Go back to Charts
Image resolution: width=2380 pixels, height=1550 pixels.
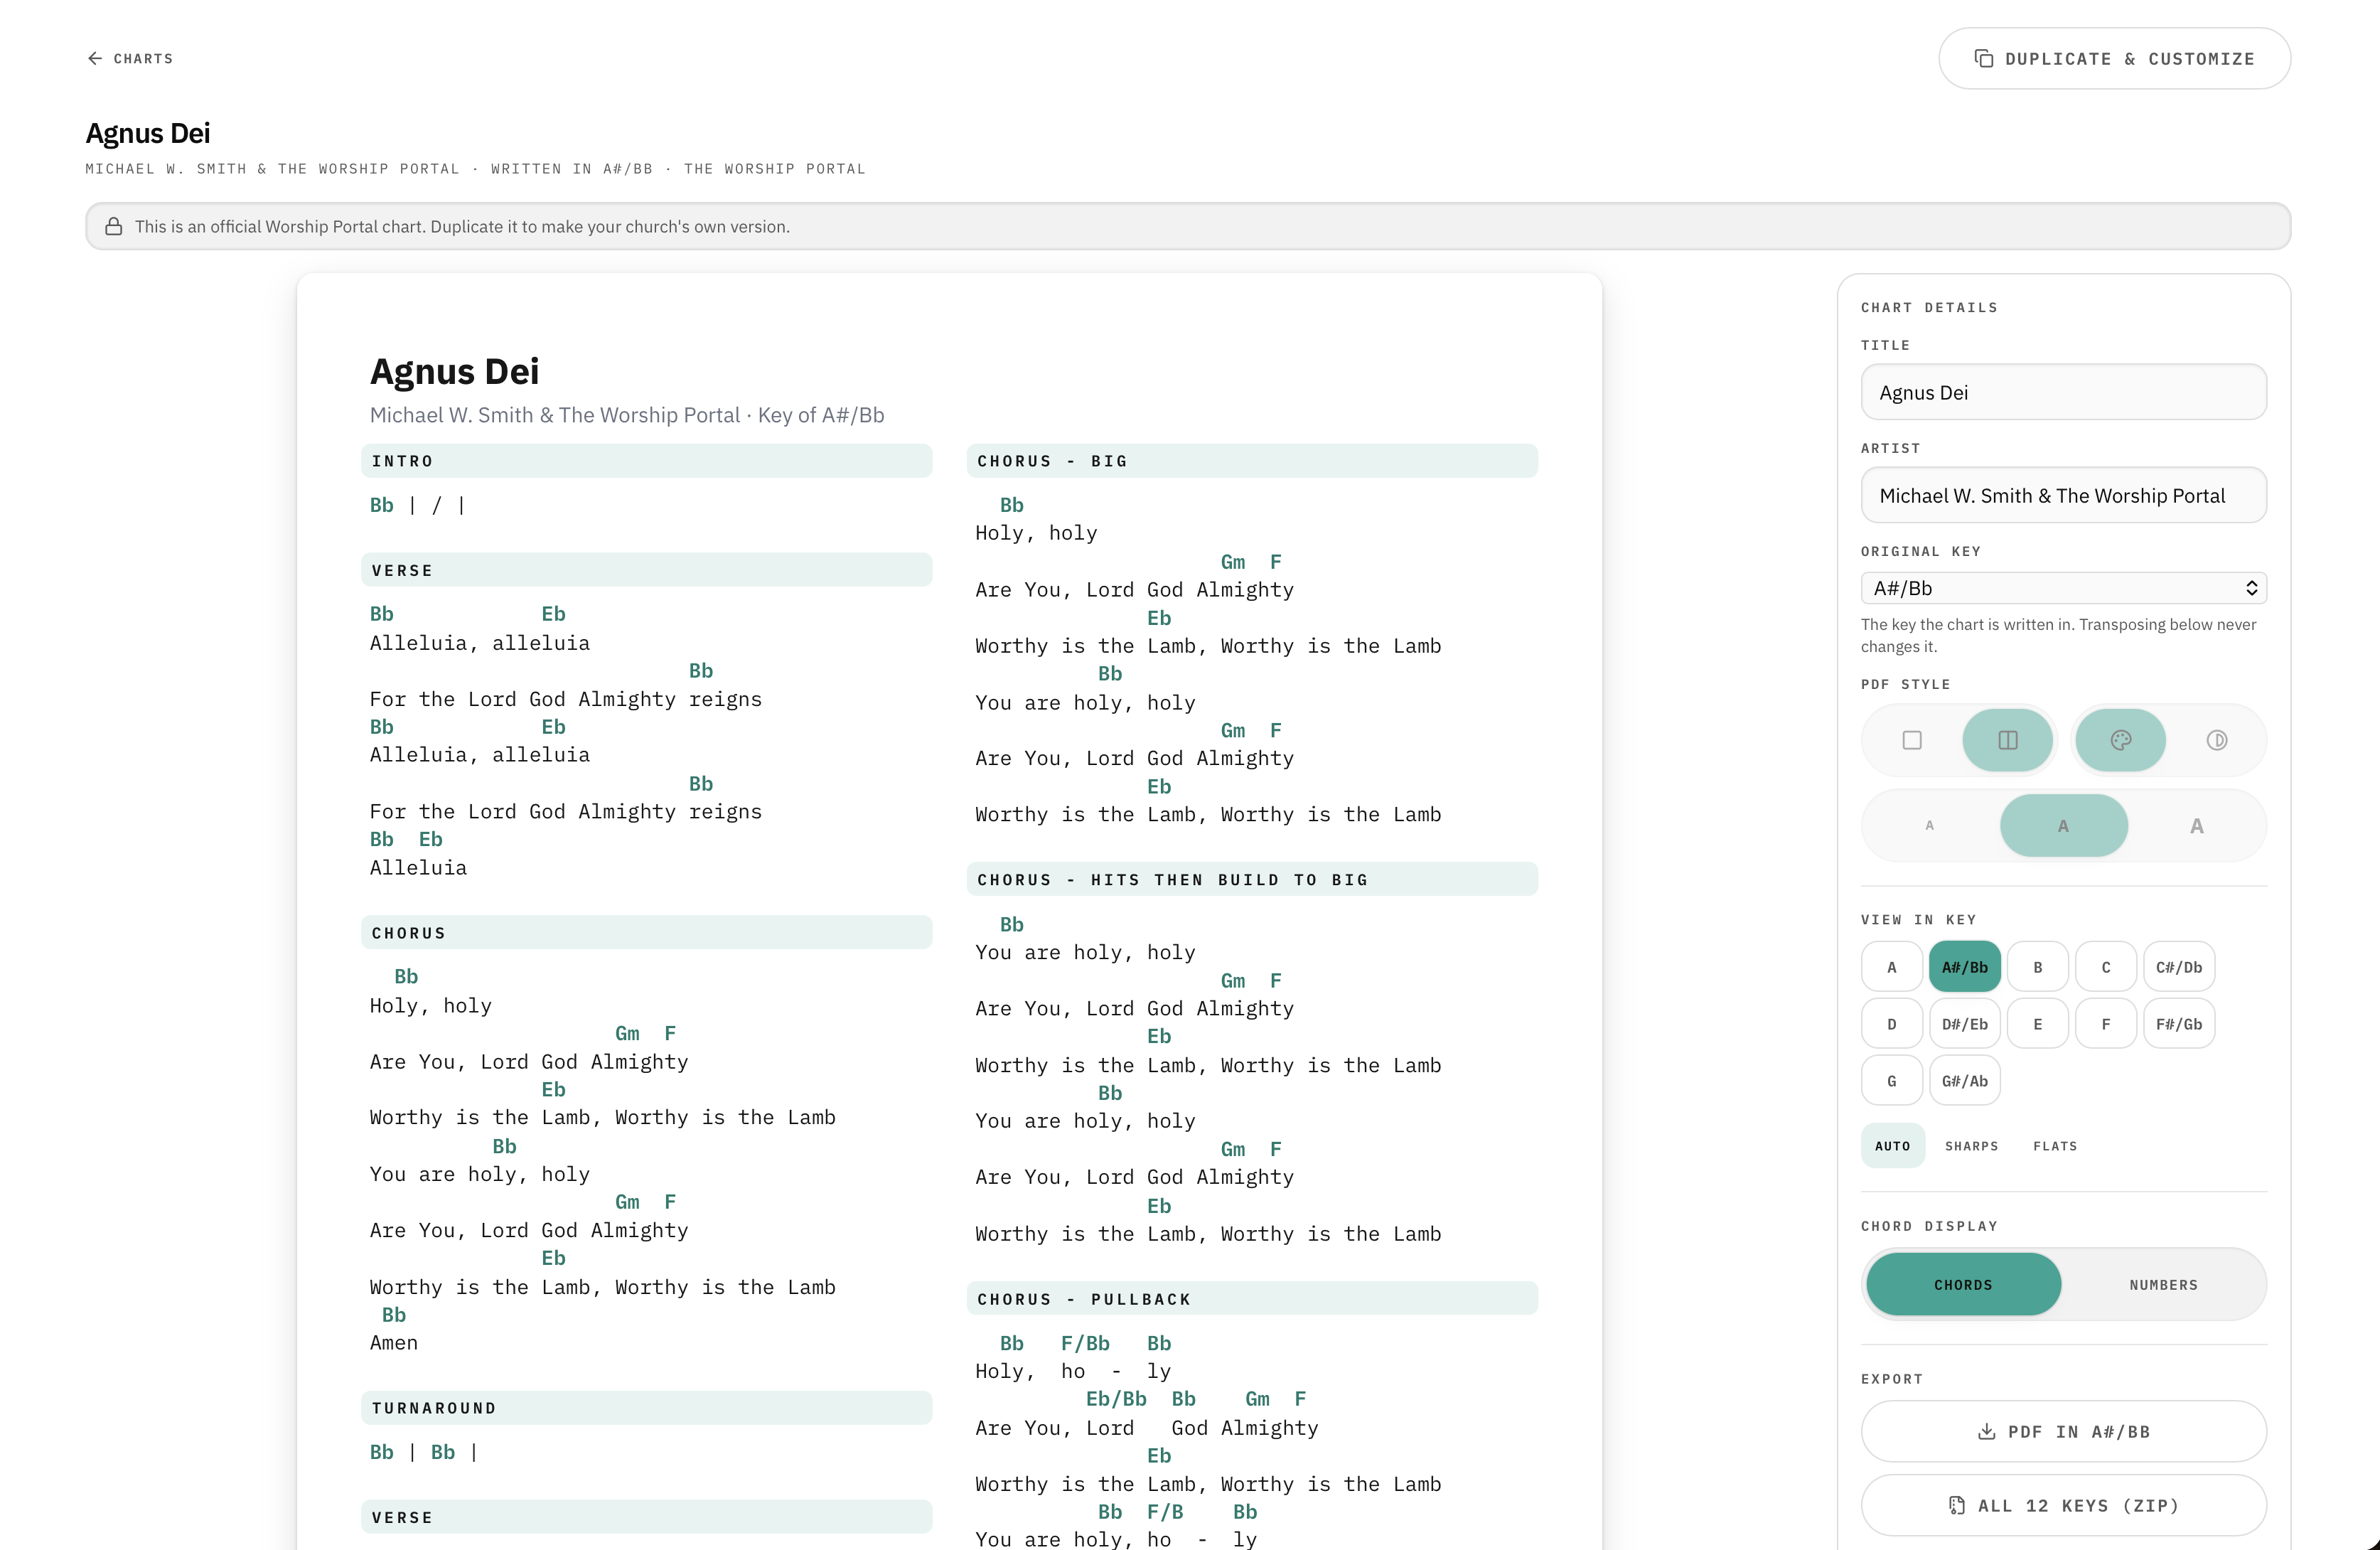(x=130, y=58)
